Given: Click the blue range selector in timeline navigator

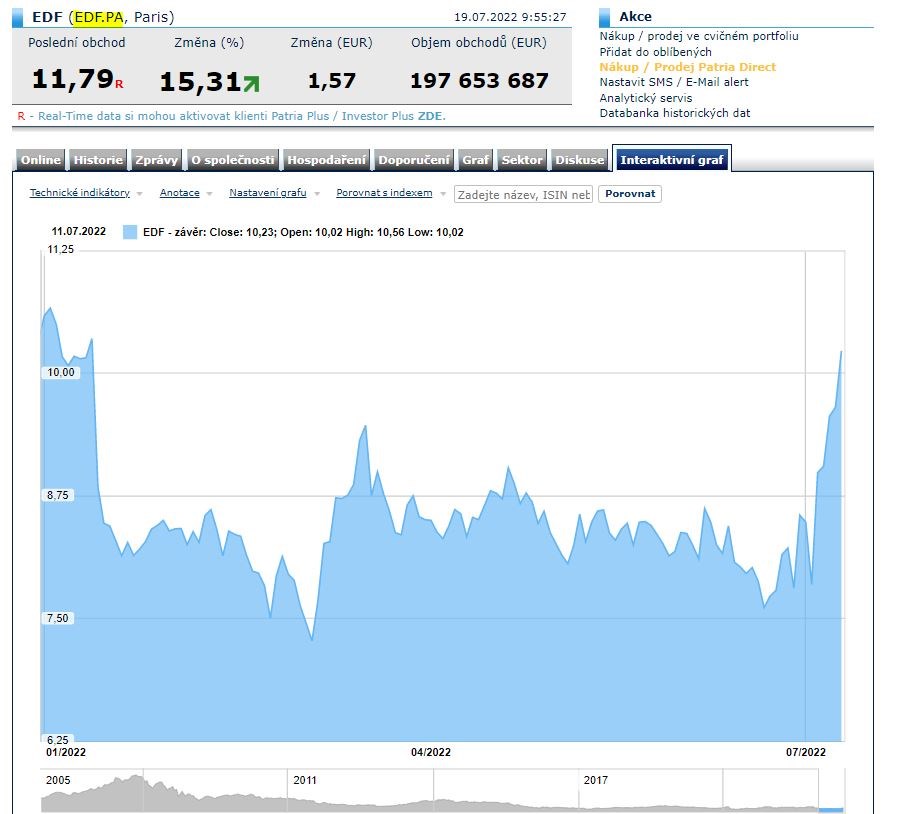Looking at the screenshot, I should (831, 809).
